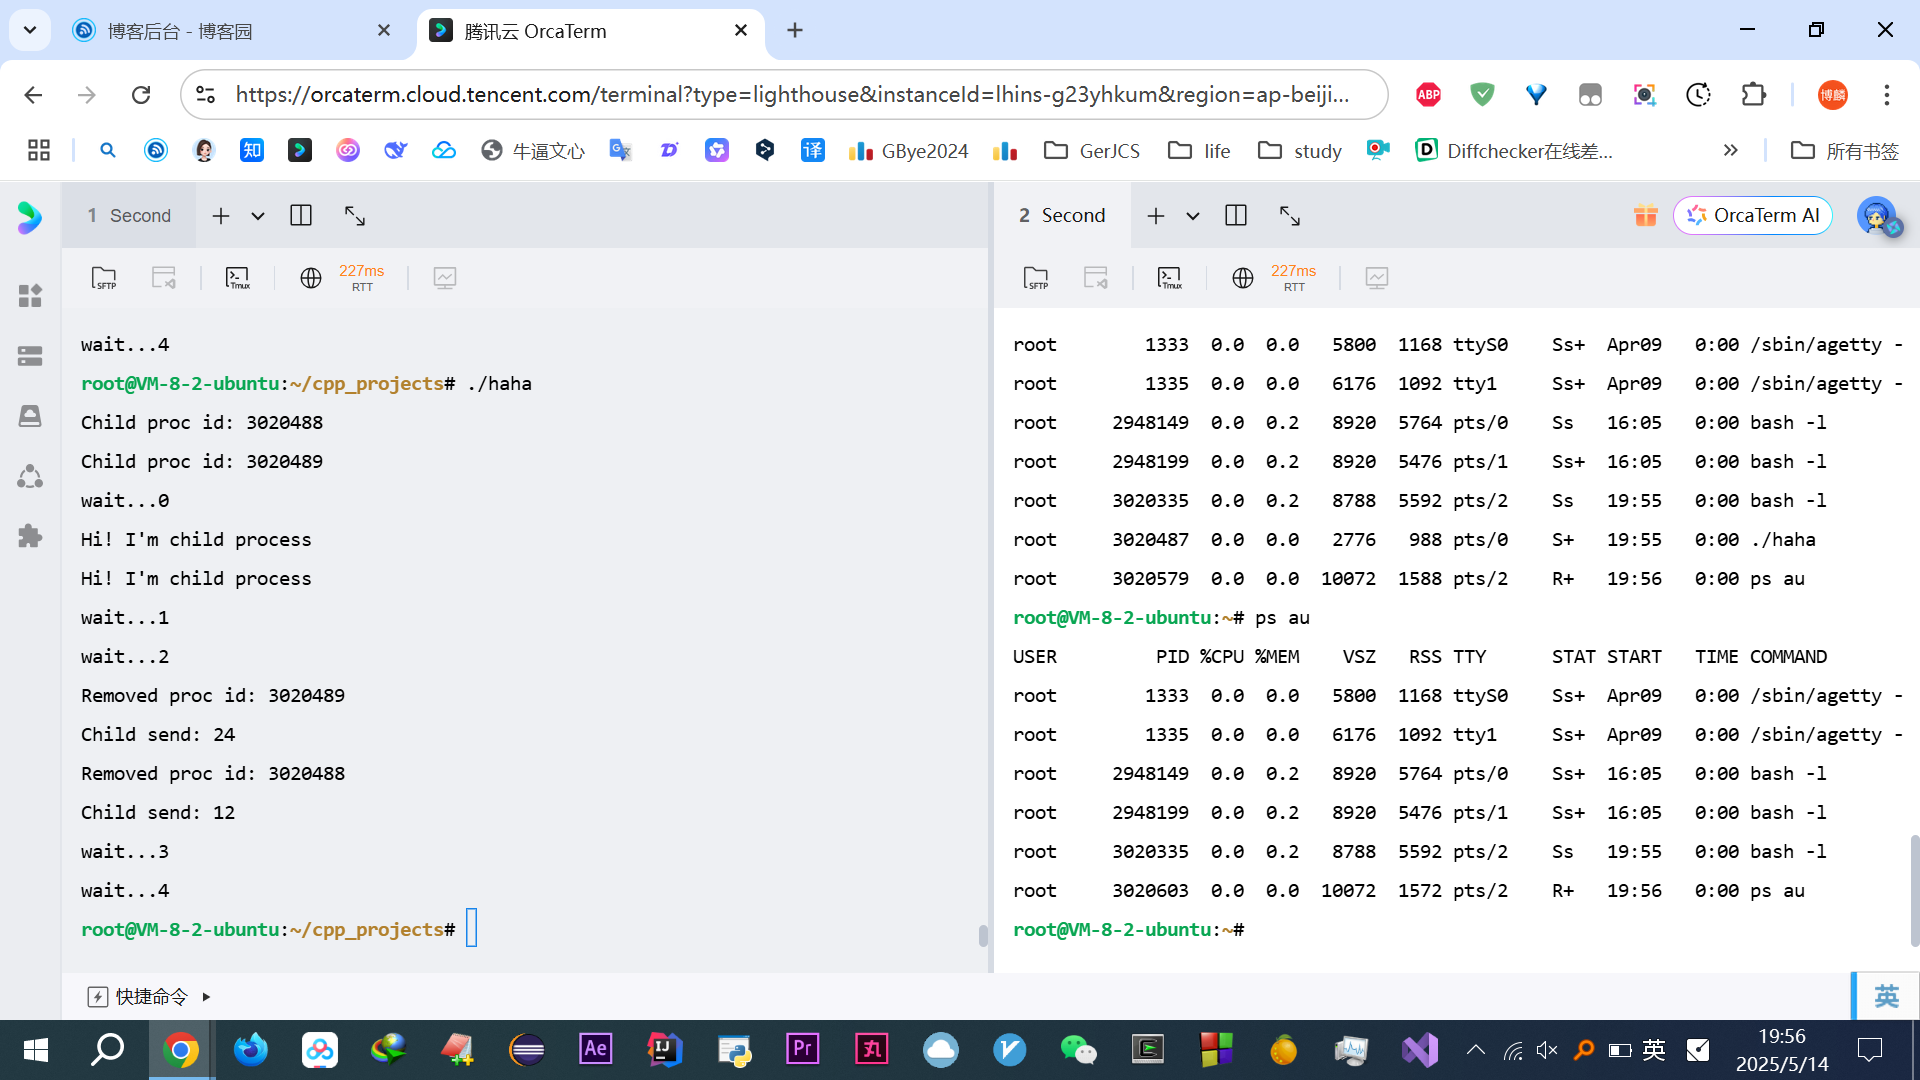Open the gift box icon

pos(1645,216)
